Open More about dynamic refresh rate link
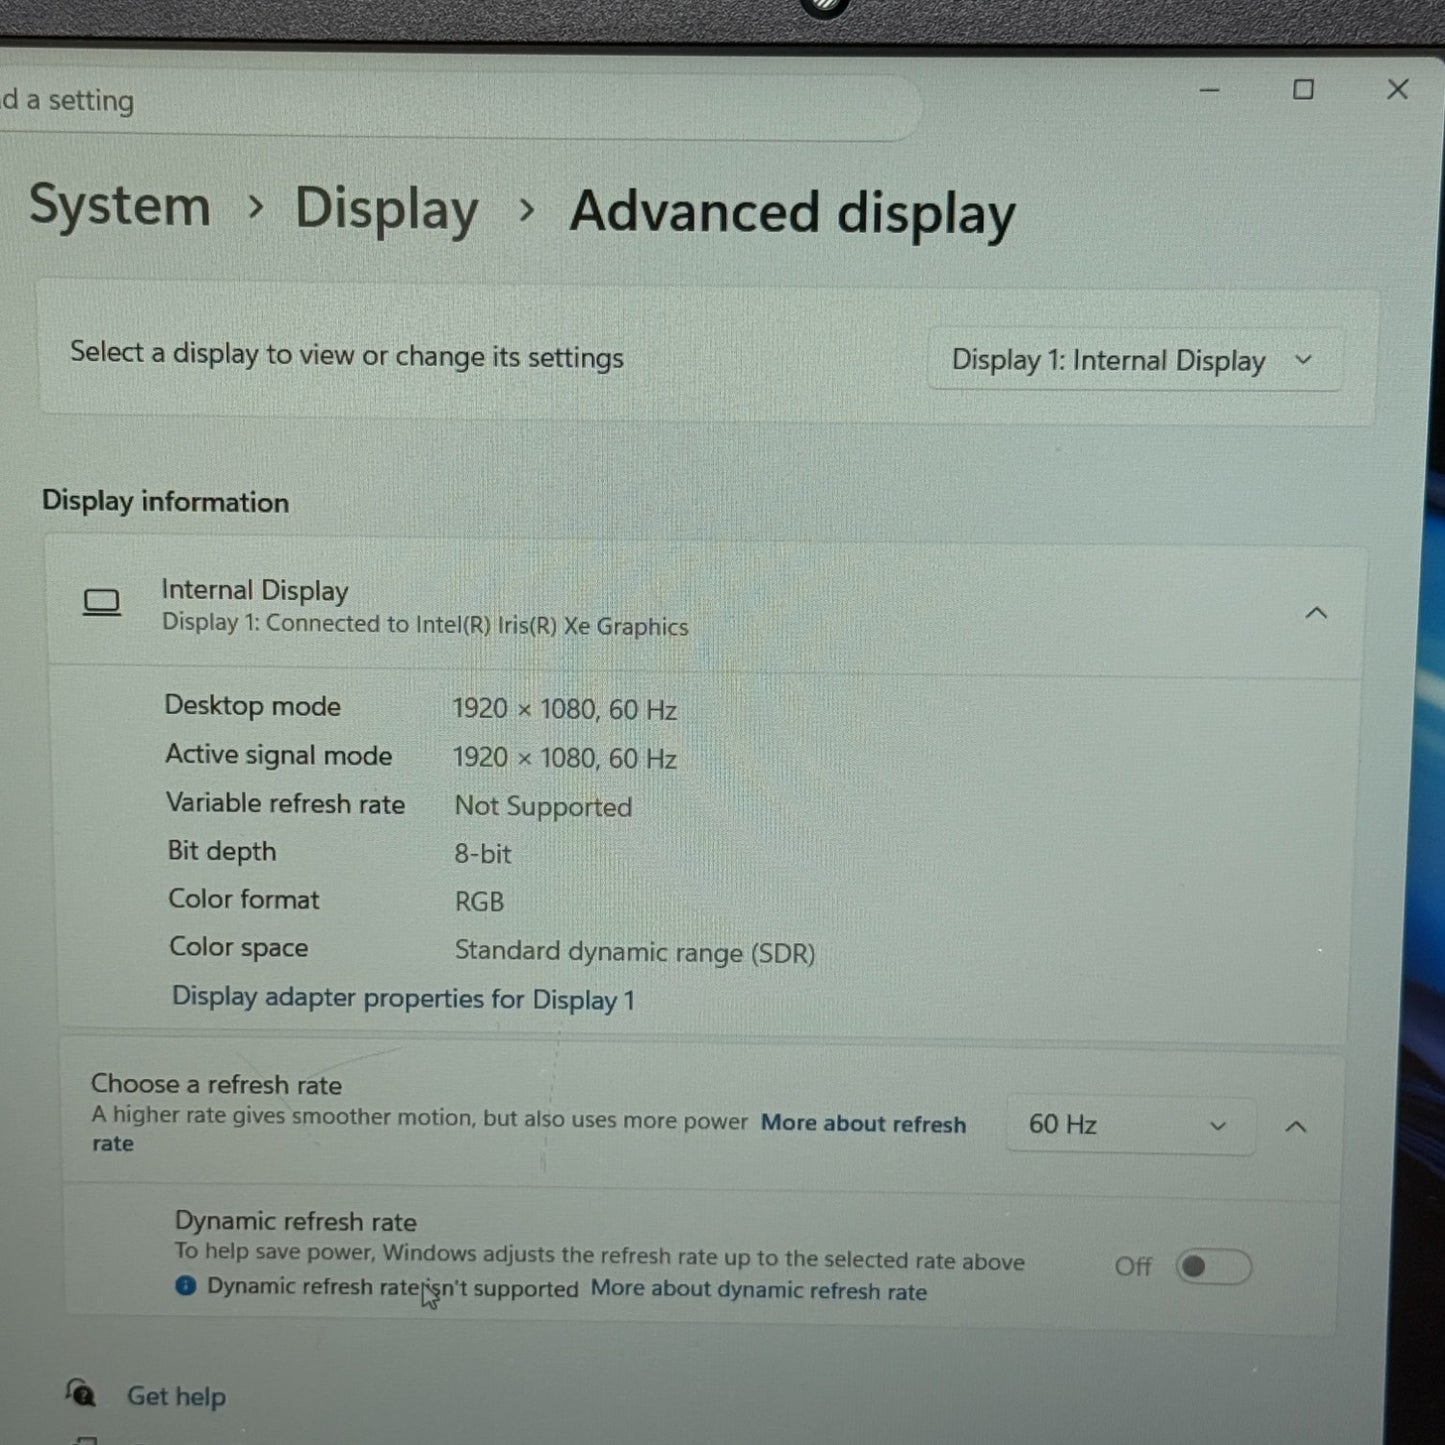 [x=758, y=1290]
